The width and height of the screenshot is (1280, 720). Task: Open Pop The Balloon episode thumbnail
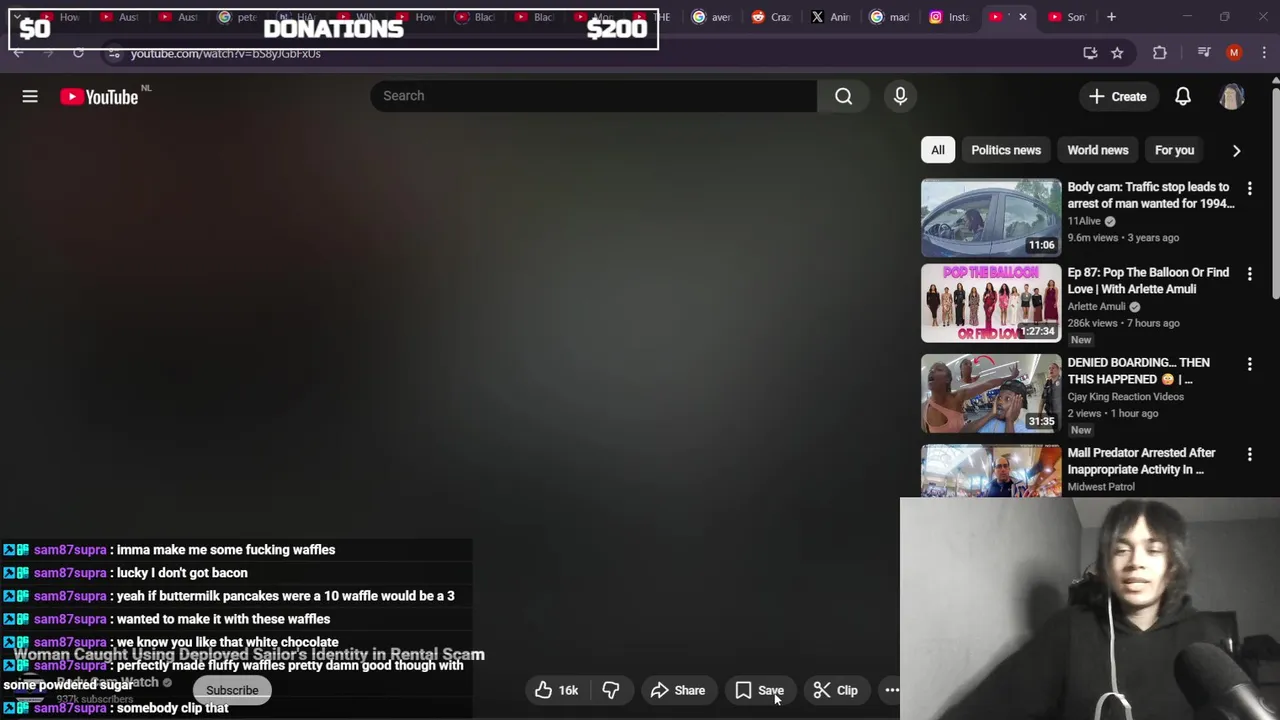[991, 303]
